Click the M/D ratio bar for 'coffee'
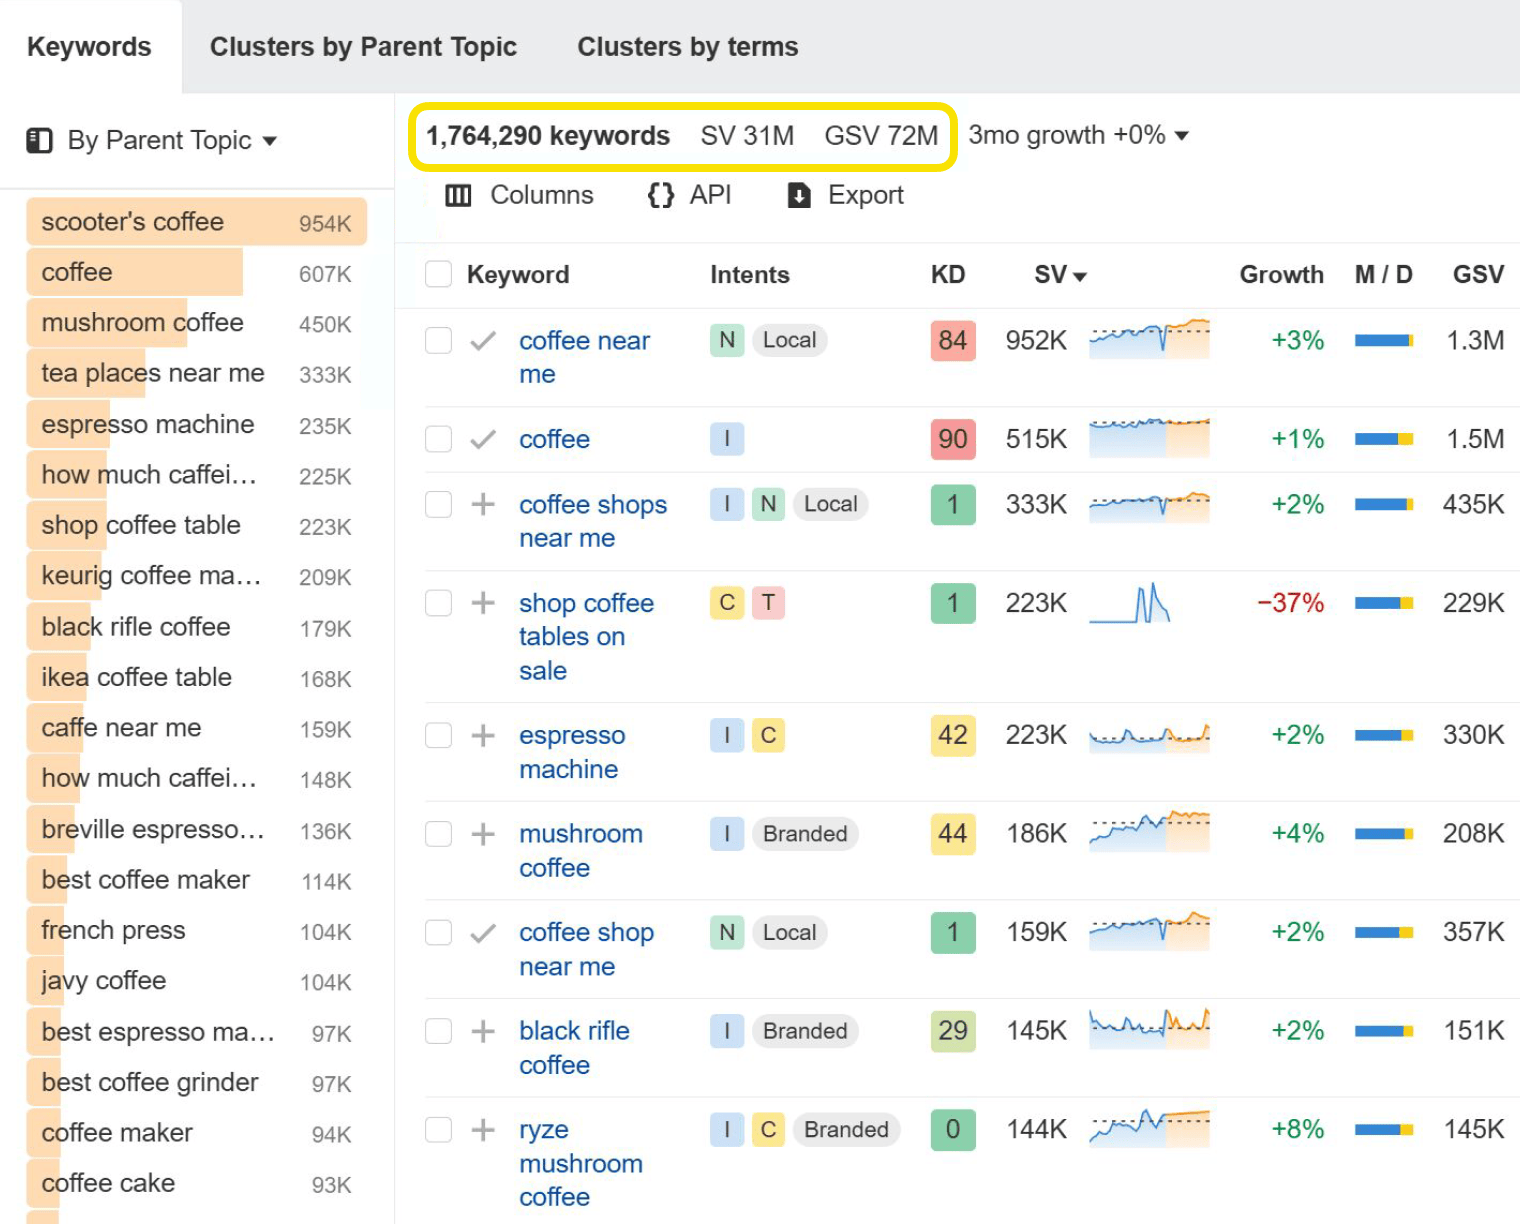This screenshot has width=1520, height=1224. pyautogui.click(x=1383, y=439)
